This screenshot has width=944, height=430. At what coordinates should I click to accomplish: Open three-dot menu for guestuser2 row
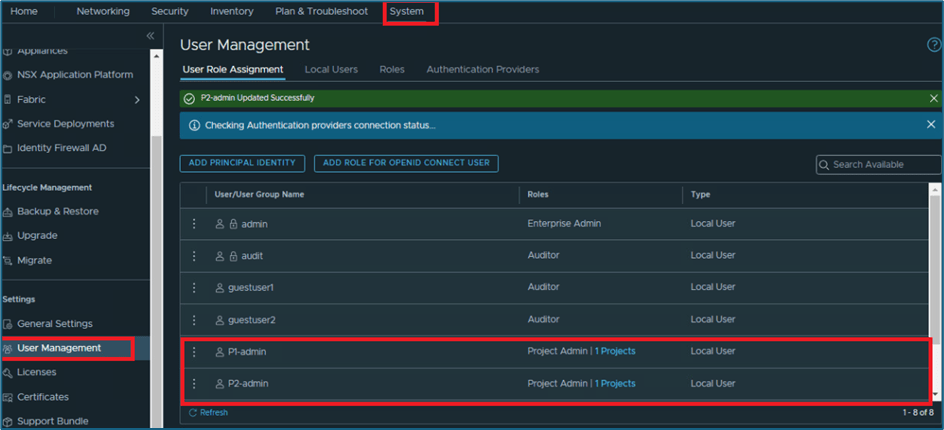tap(195, 320)
